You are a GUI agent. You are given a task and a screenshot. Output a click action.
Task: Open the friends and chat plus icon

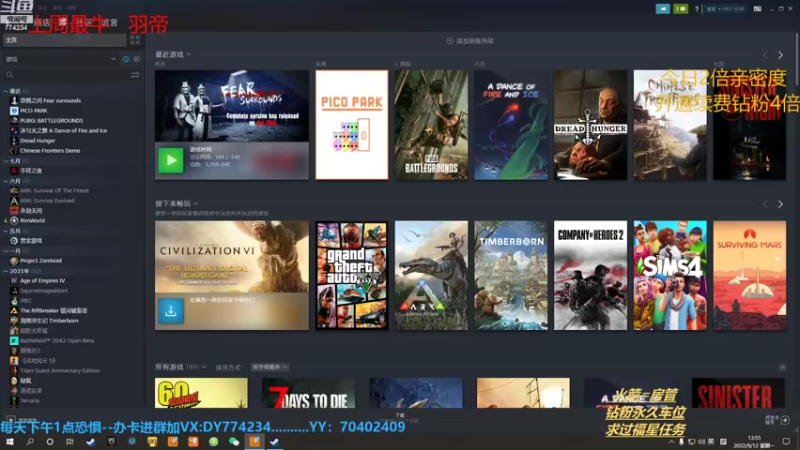785,420
